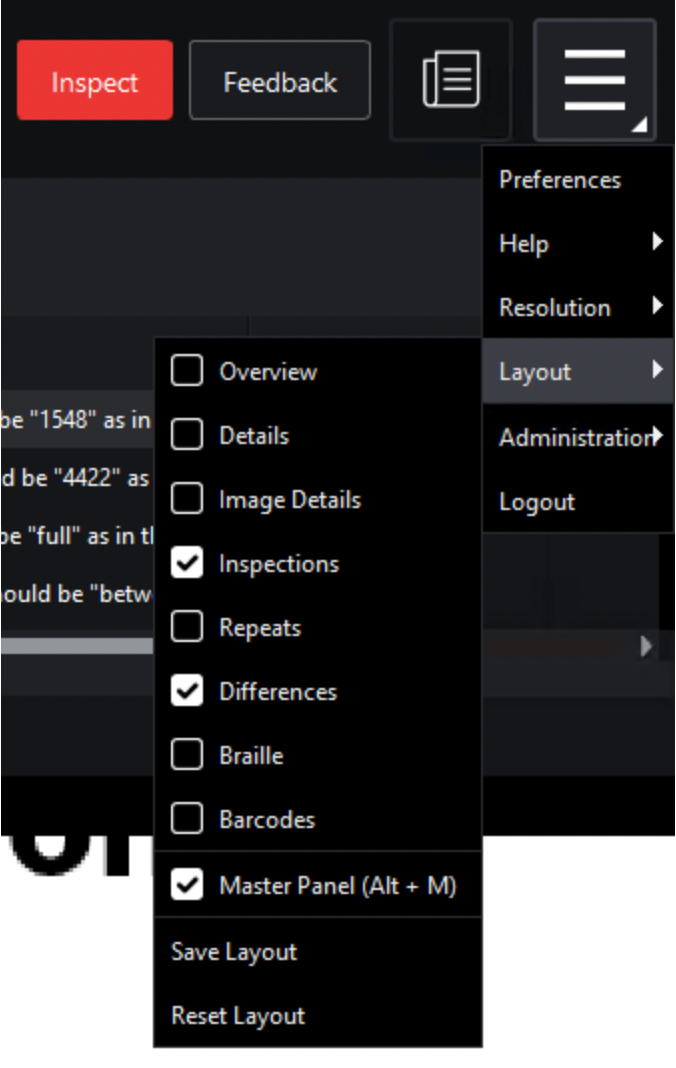Image resolution: width=676 pixels, height=1068 pixels.
Task: Uncheck the Differences panel checkbox
Action: 187,691
